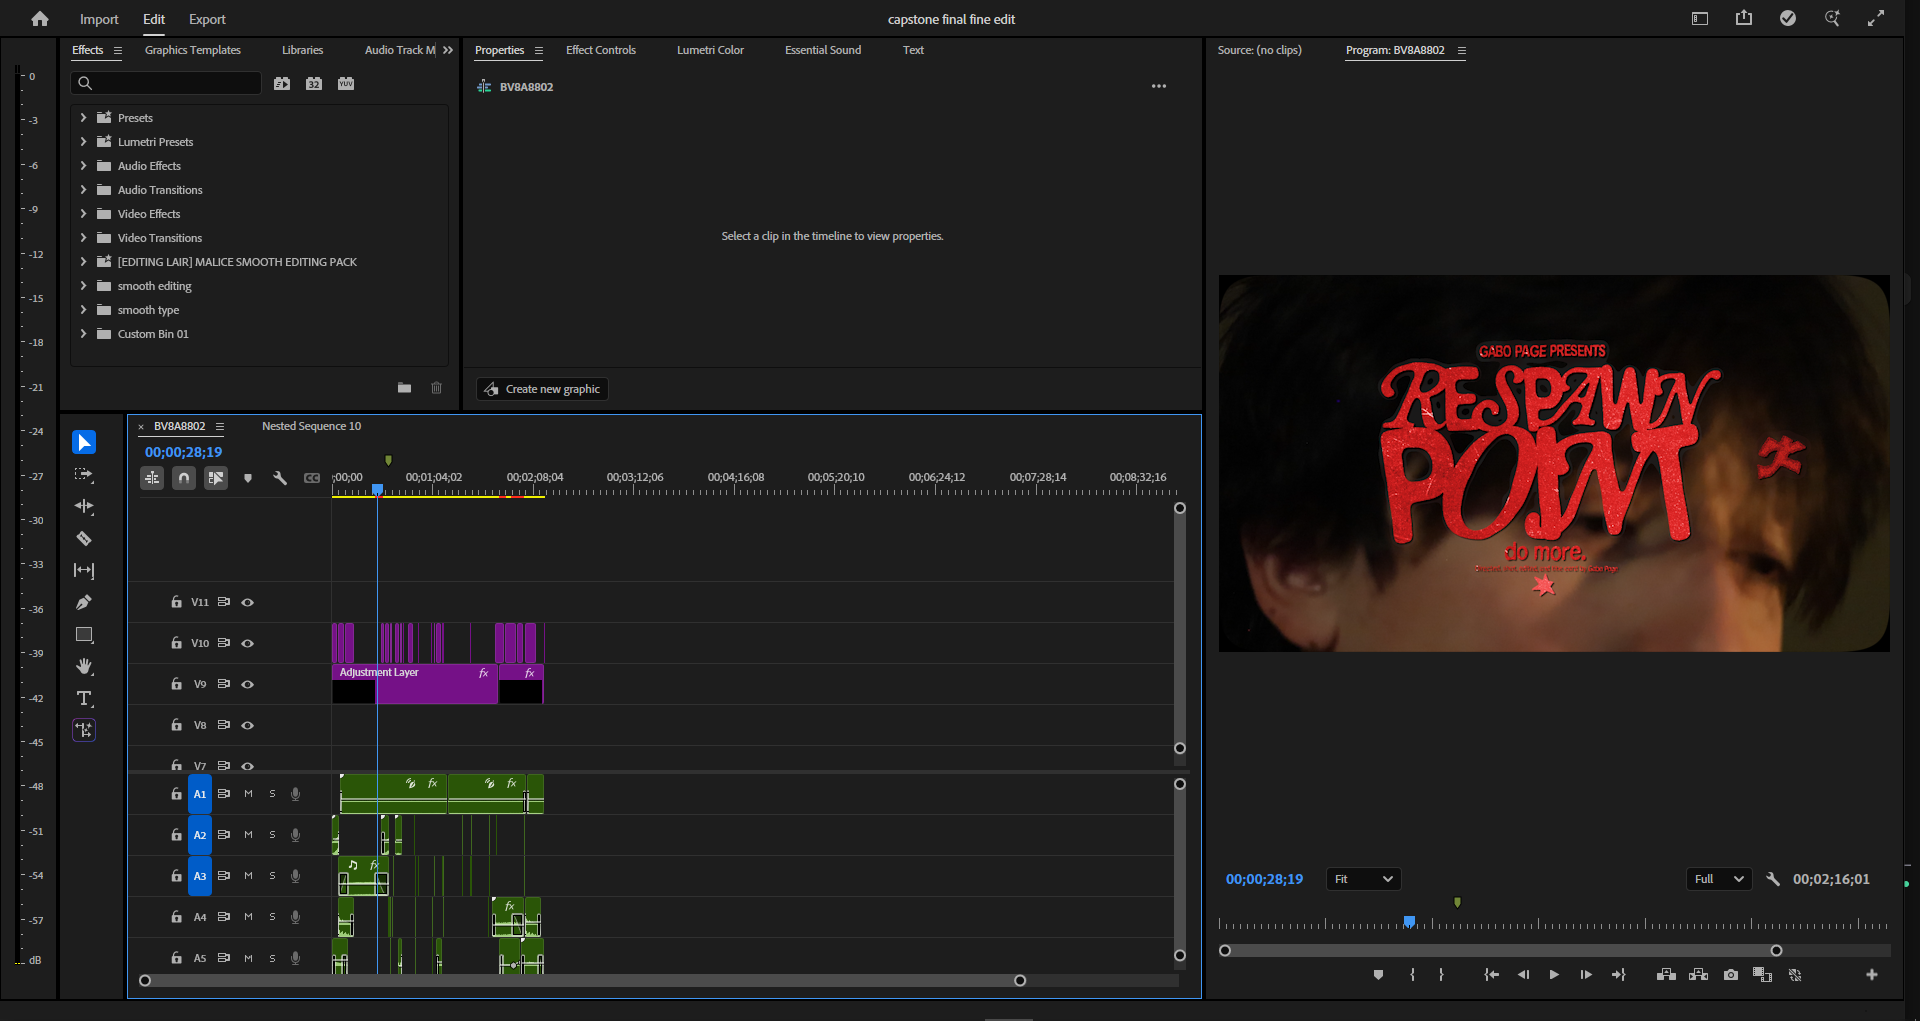Click Lift button in Program monitor
Image resolution: width=1920 pixels, height=1021 pixels.
tap(1666, 975)
